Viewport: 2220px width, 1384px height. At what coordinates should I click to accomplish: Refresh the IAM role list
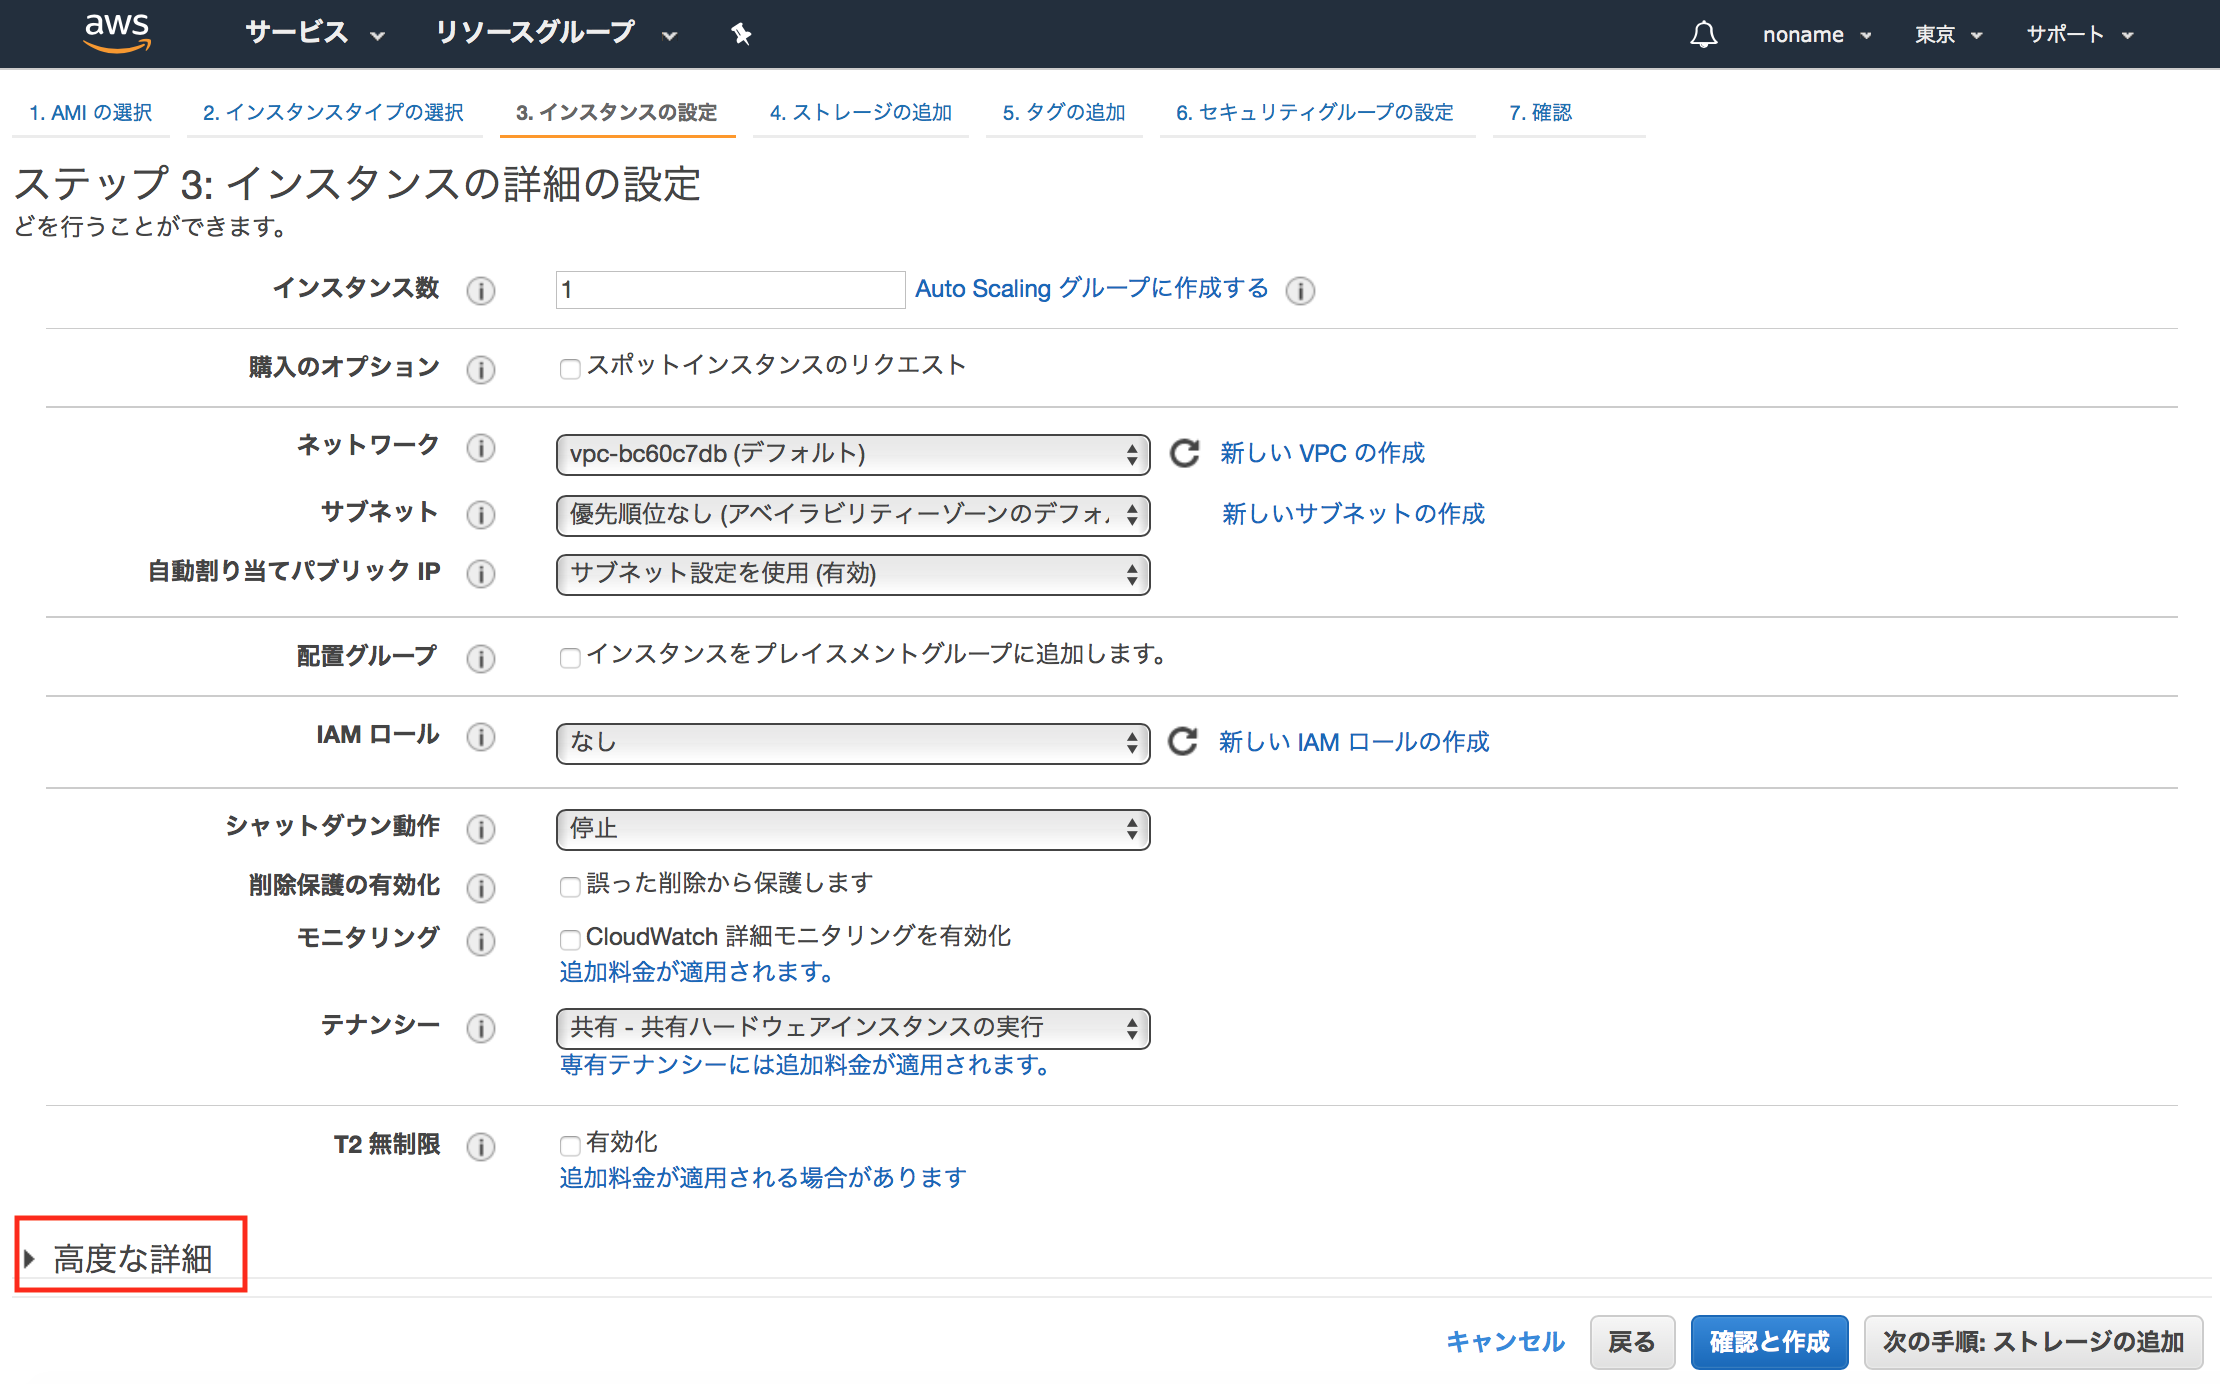pyautogui.click(x=1183, y=741)
